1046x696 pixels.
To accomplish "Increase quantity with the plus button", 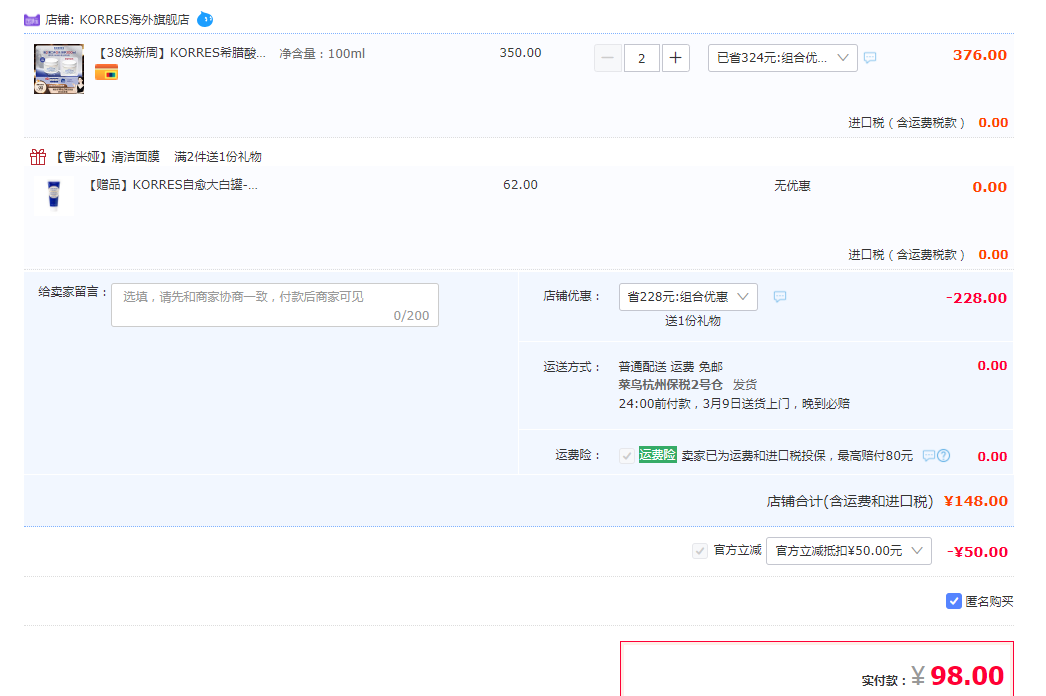I will pos(675,58).
